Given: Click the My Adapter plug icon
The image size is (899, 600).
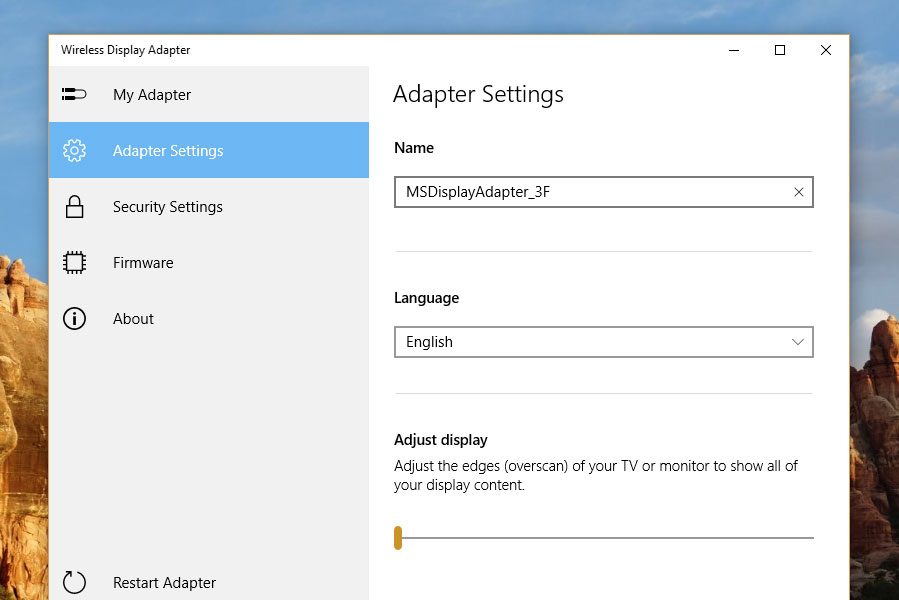Looking at the screenshot, I should pos(74,94).
